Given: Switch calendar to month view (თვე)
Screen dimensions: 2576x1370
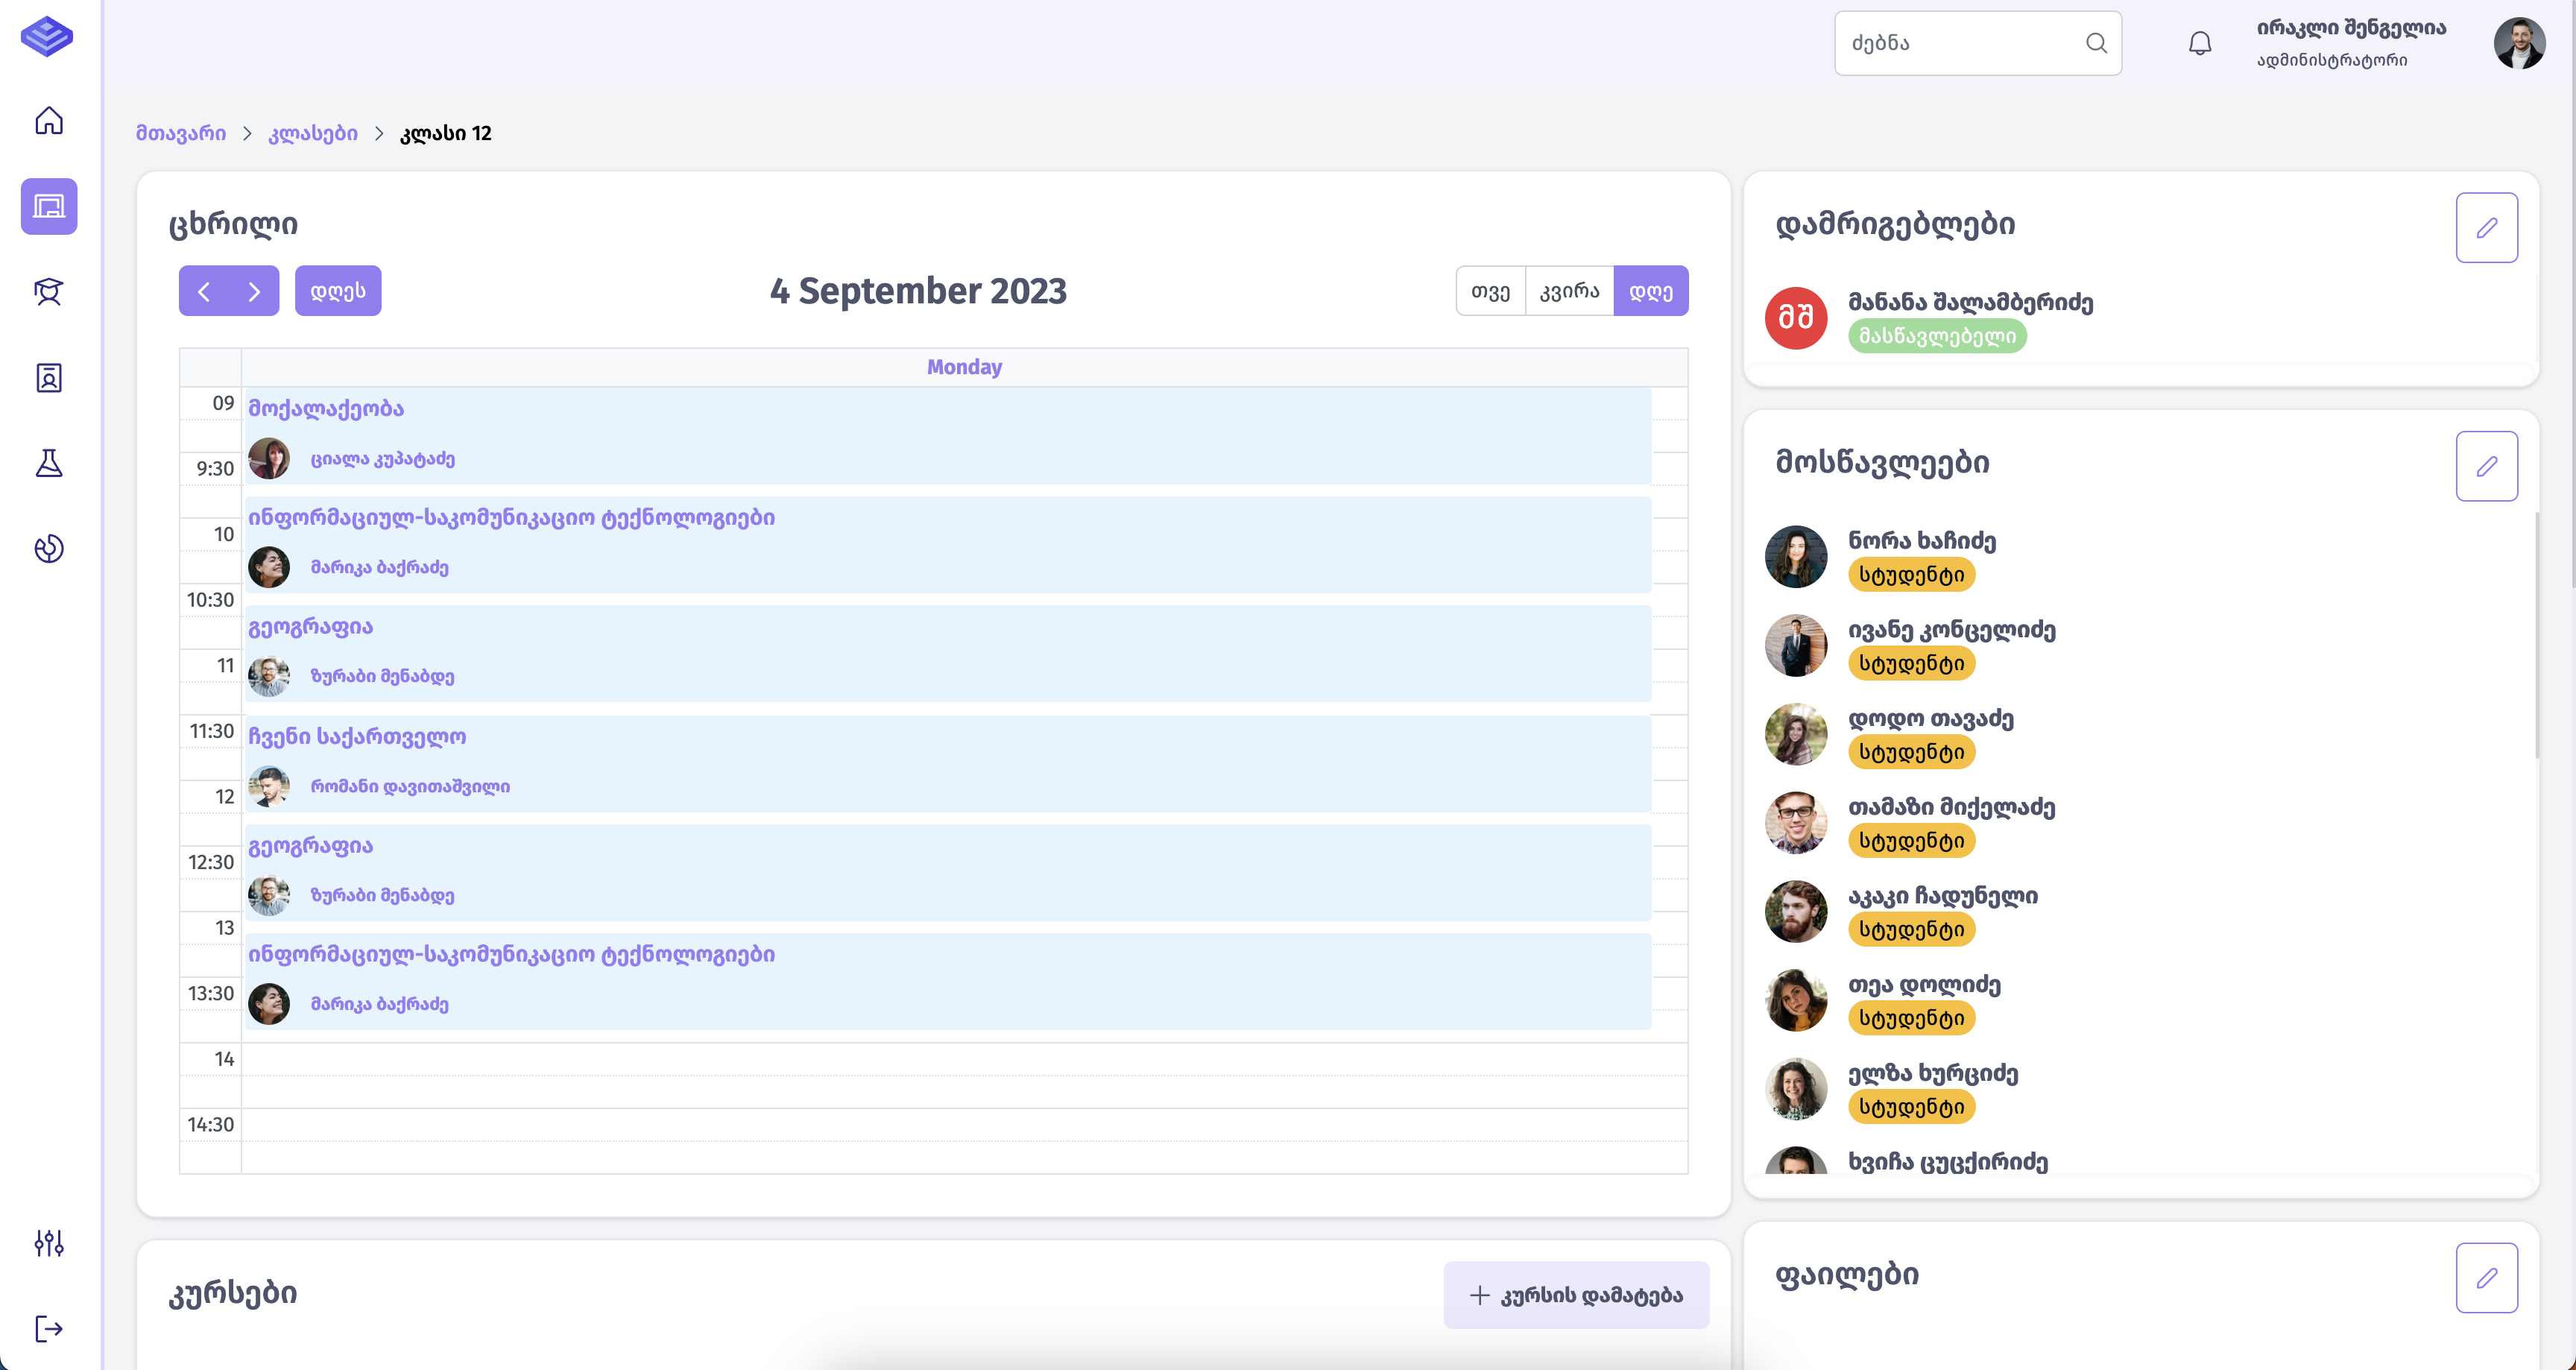Looking at the screenshot, I should [x=1490, y=291].
